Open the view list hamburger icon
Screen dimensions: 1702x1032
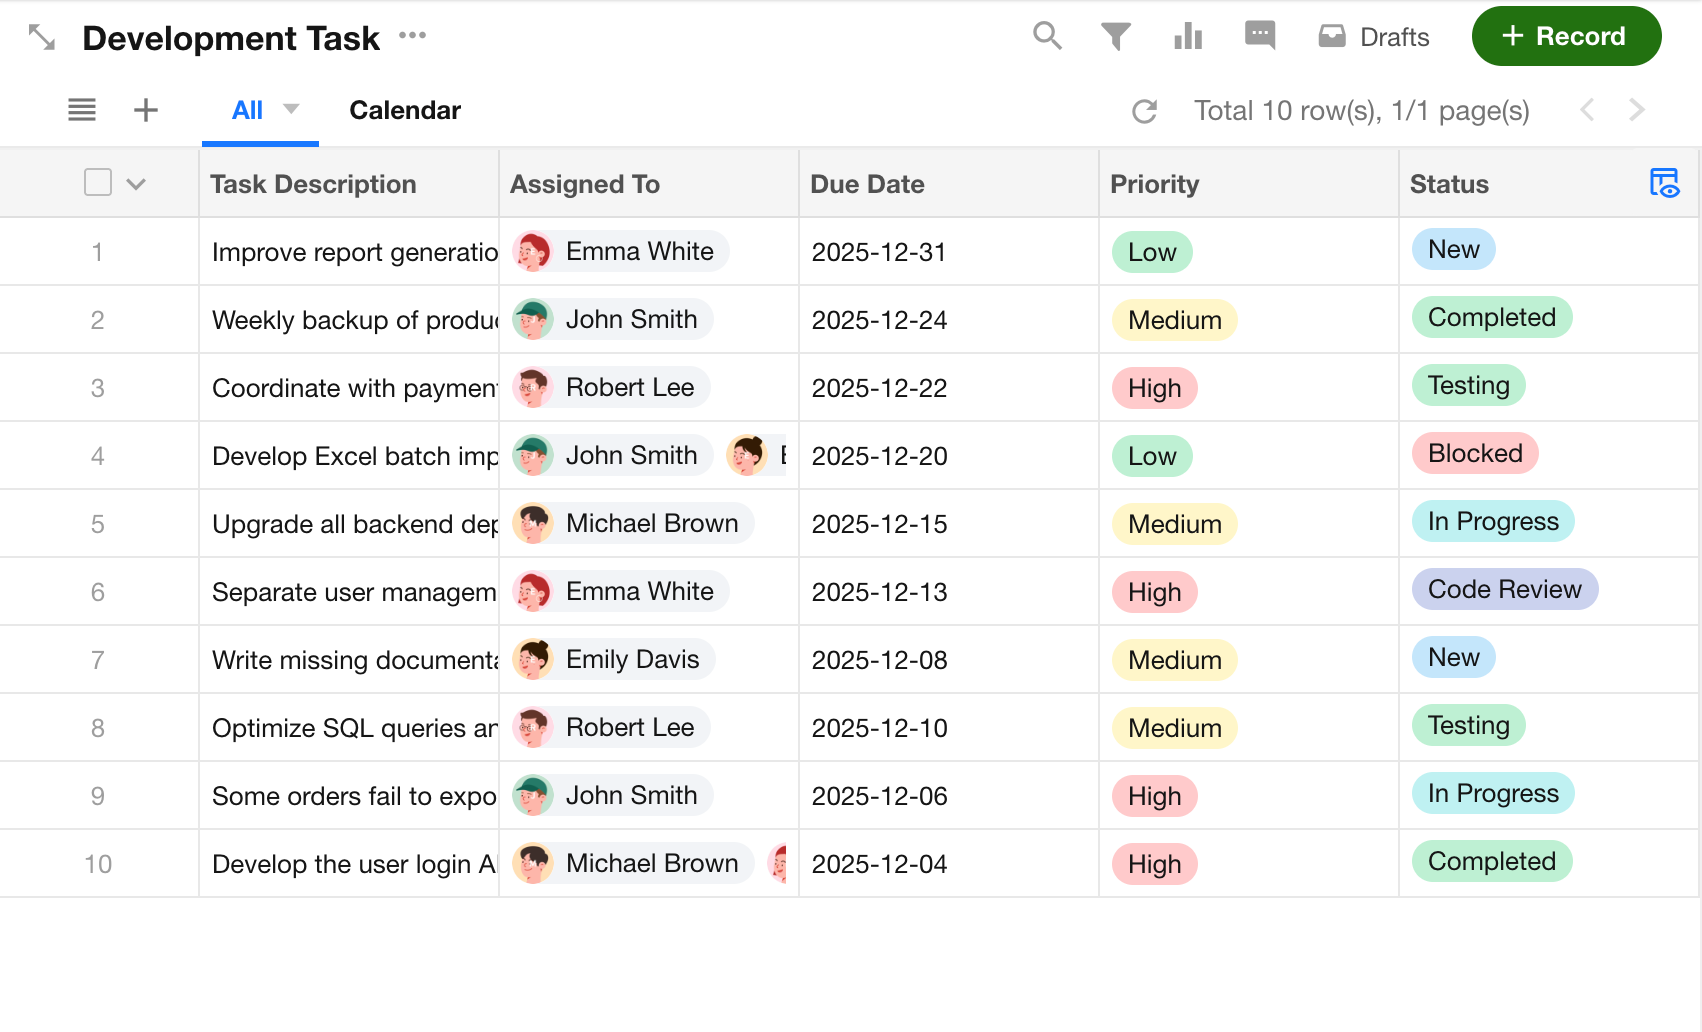pyautogui.click(x=82, y=110)
